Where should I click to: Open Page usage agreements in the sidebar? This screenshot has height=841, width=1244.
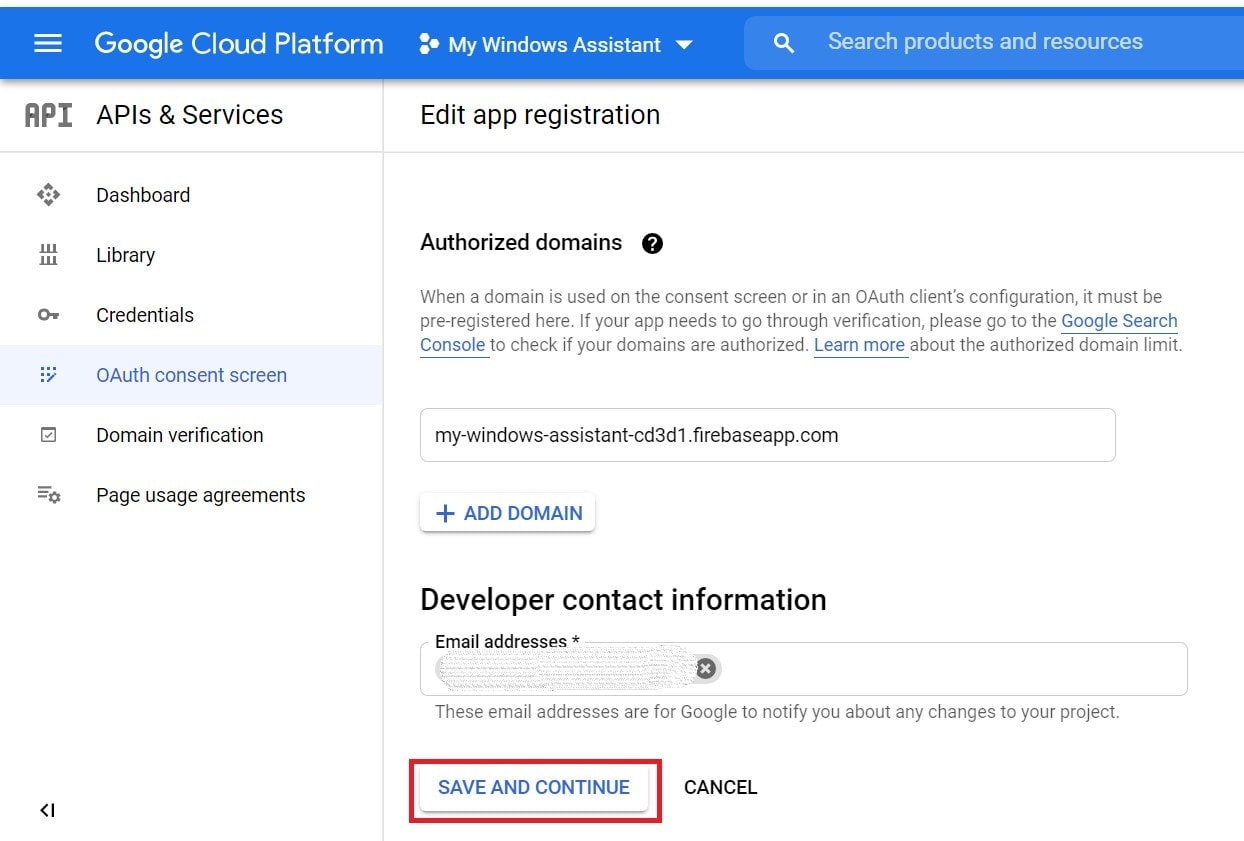pyautogui.click(x=201, y=495)
